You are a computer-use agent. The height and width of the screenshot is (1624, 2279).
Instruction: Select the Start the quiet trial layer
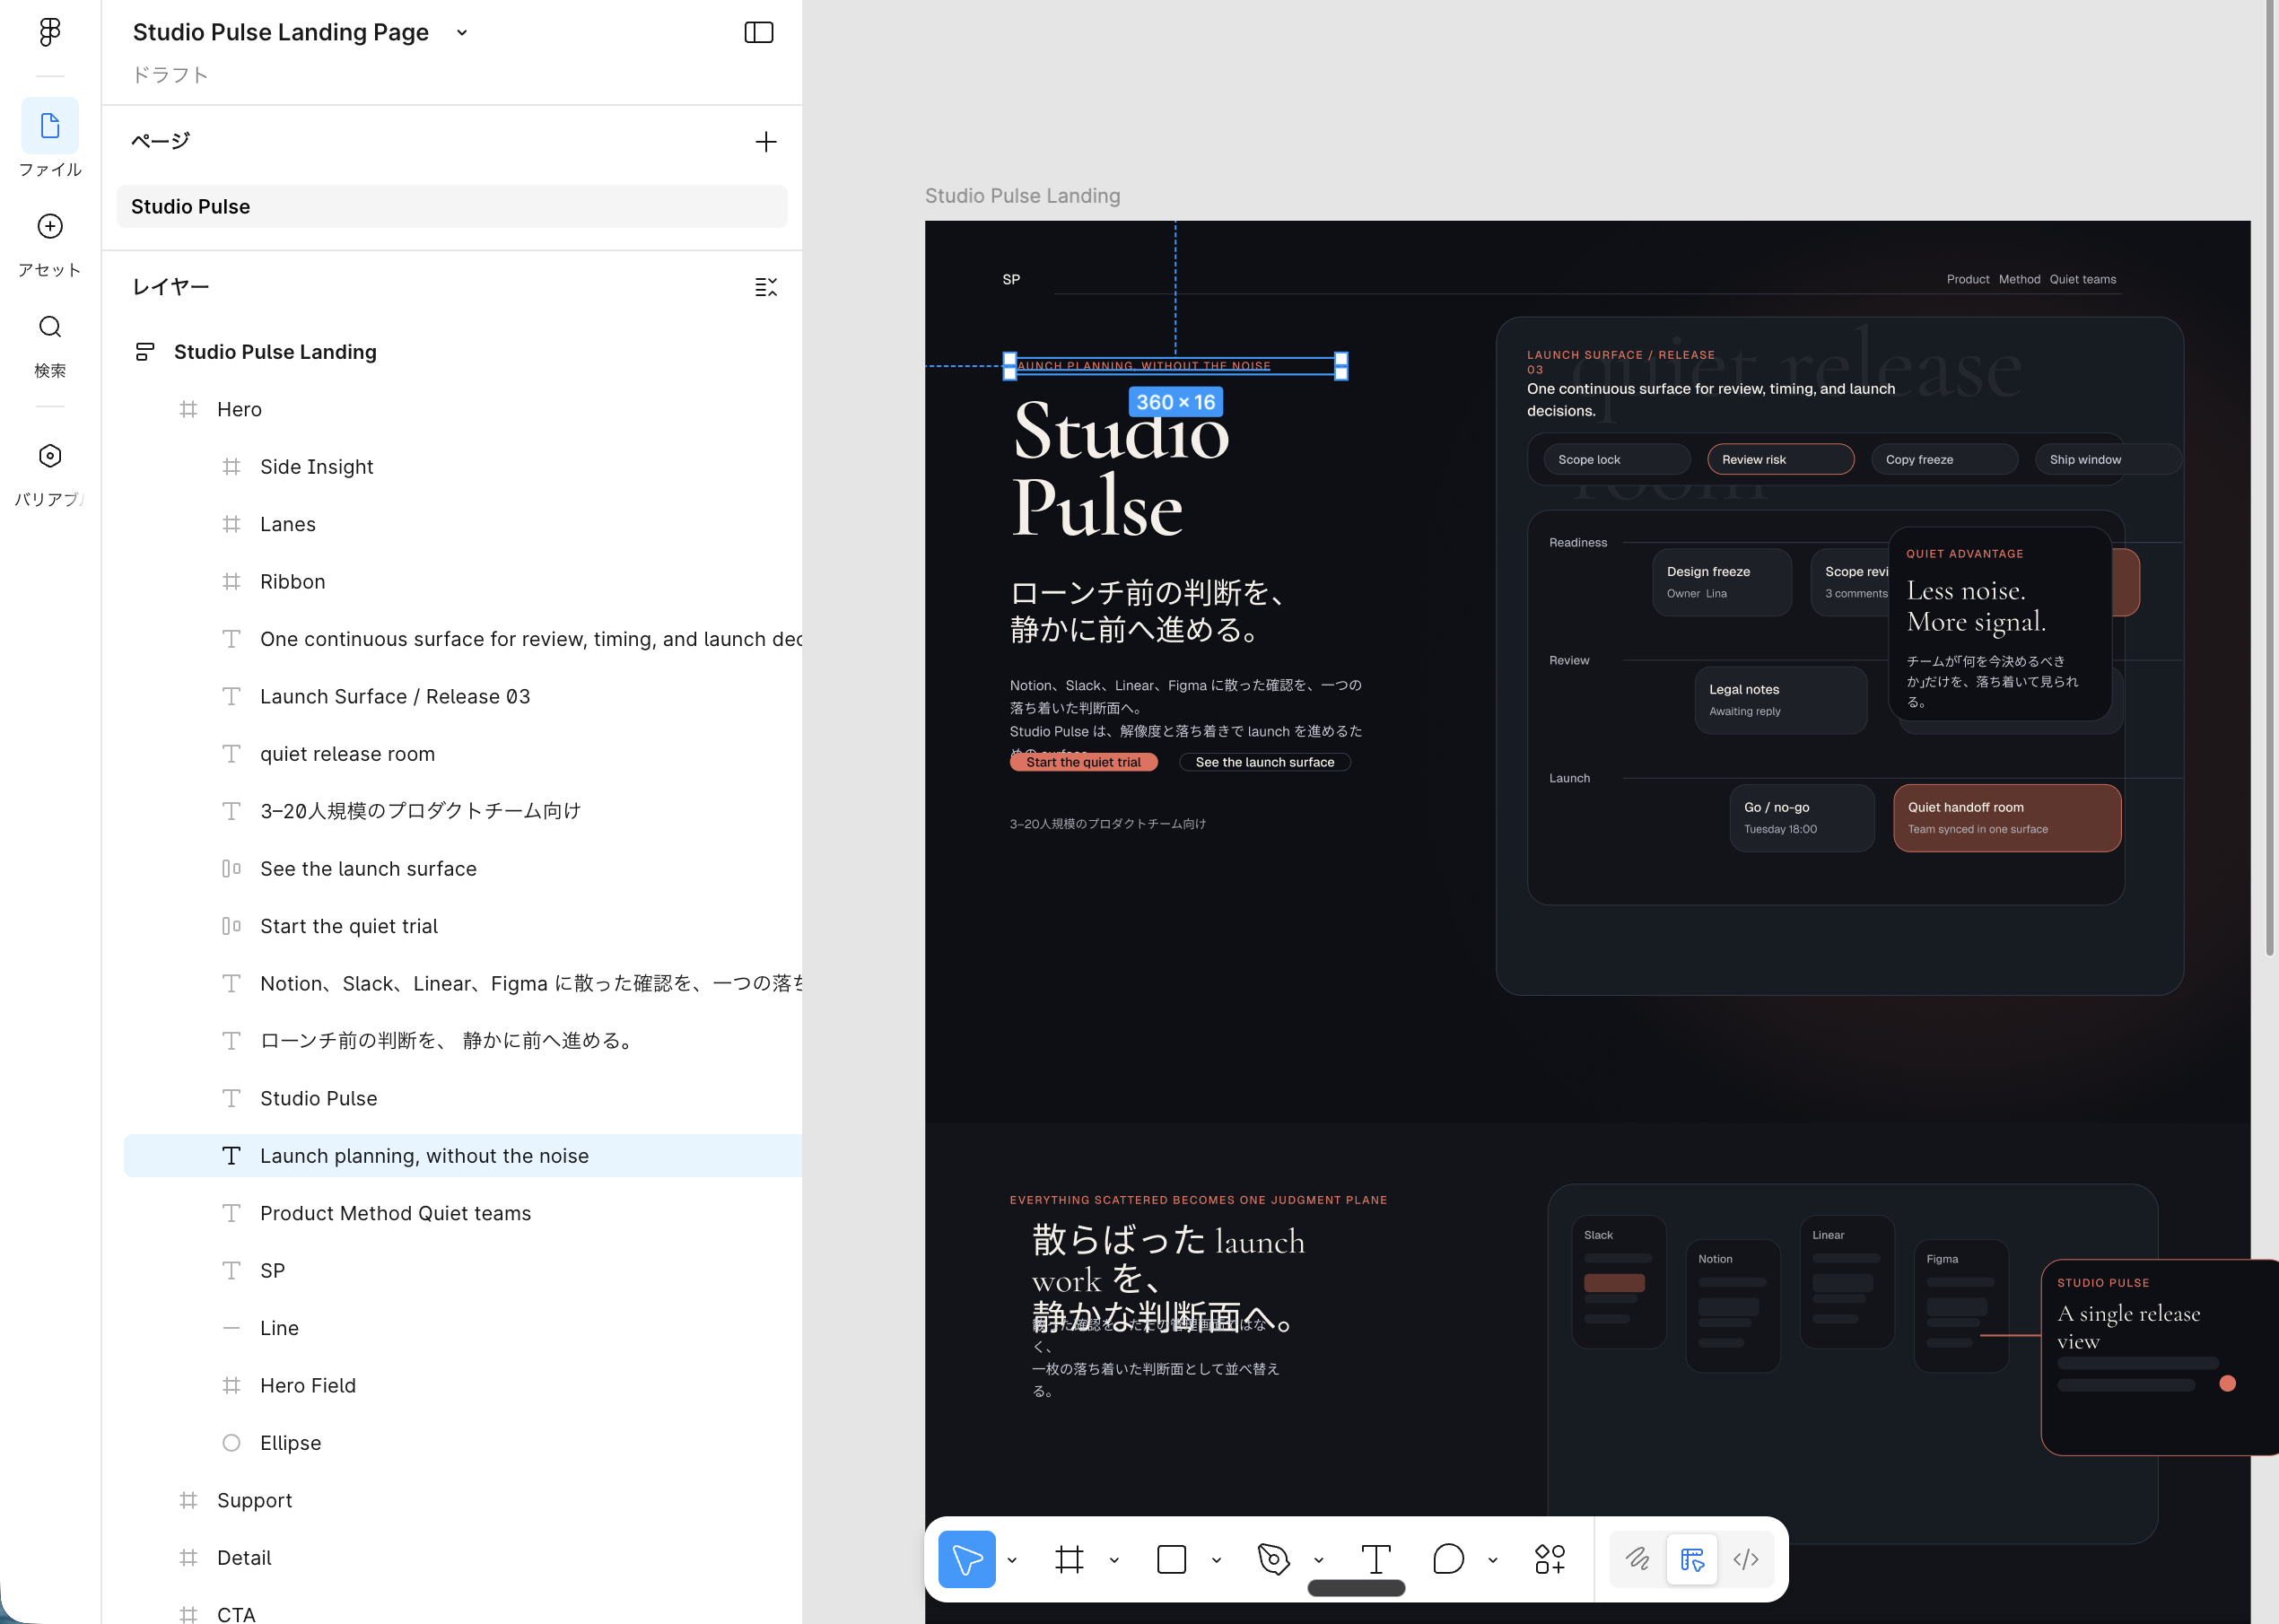pos(463,926)
